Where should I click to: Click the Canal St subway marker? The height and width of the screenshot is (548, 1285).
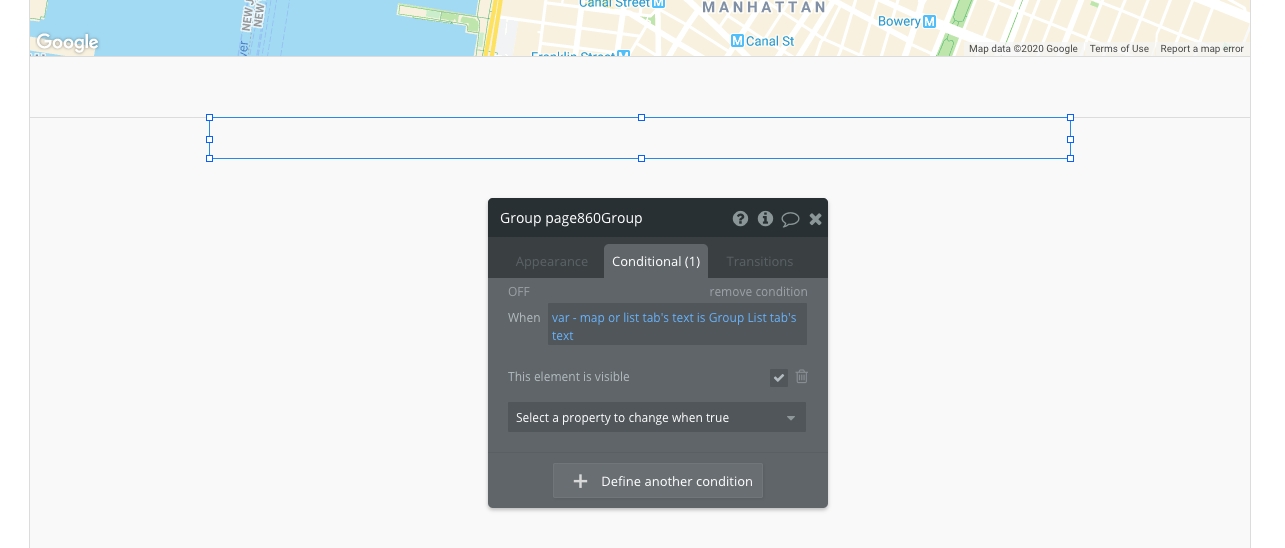[x=738, y=41]
